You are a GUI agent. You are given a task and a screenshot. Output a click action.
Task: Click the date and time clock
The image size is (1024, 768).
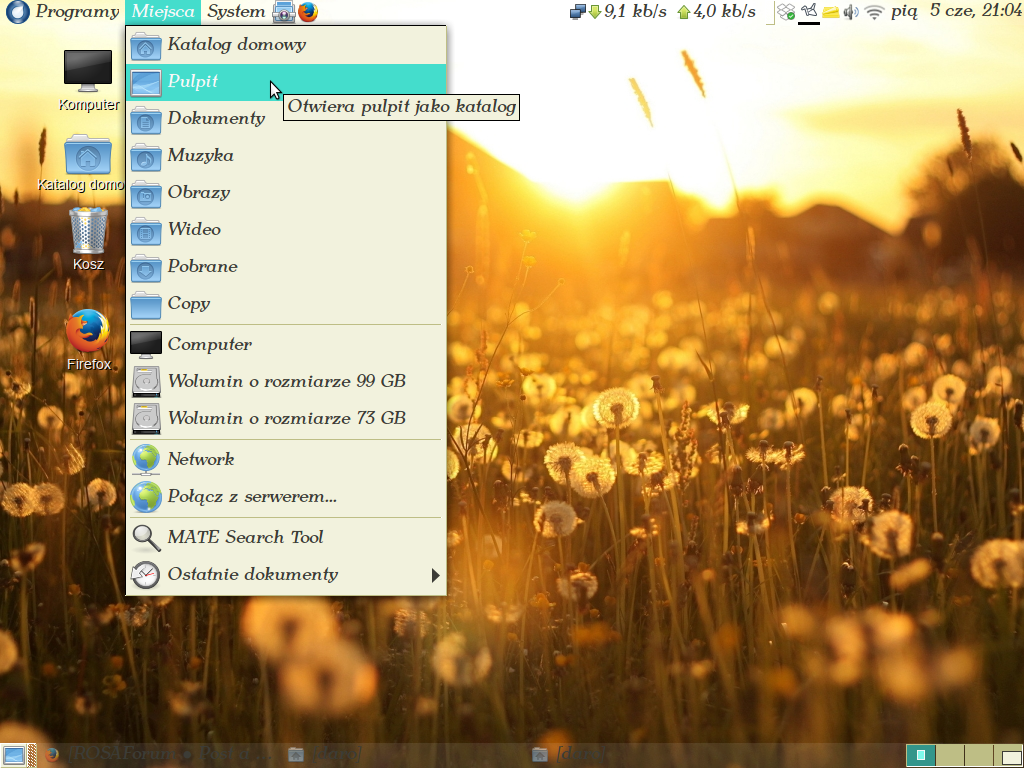click(x=974, y=12)
